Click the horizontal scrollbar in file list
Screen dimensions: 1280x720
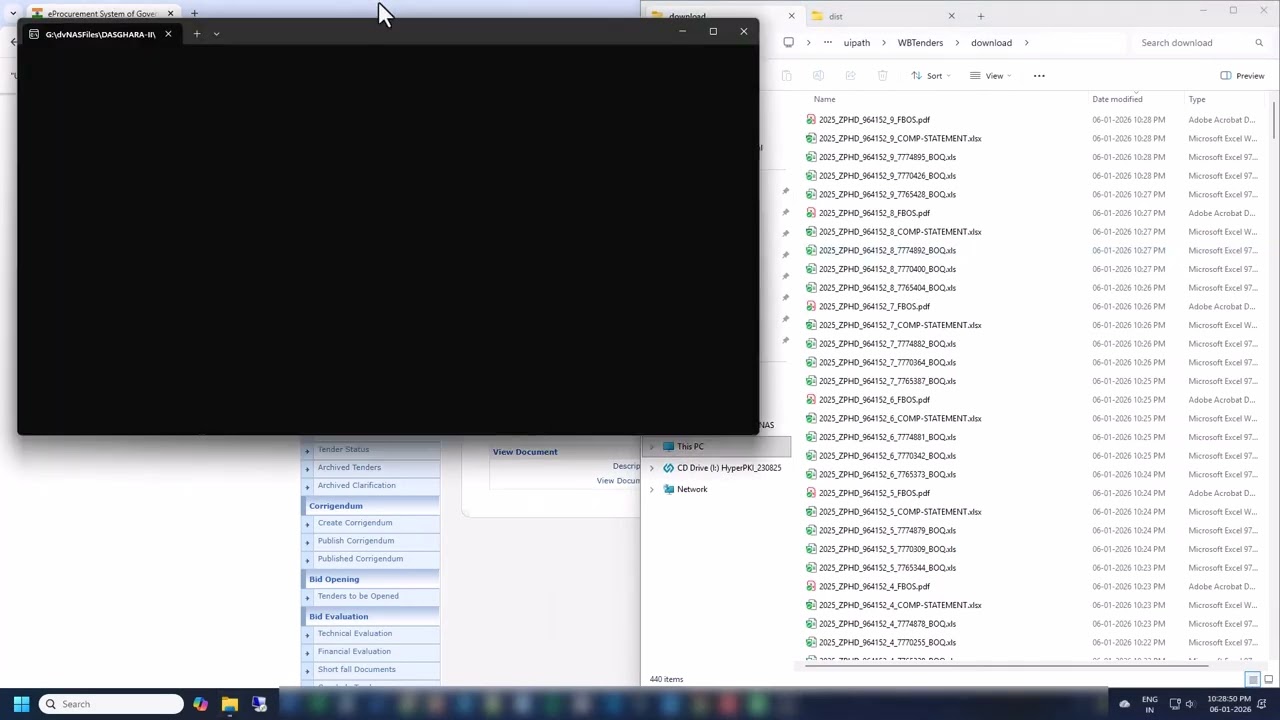pos(1005,664)
